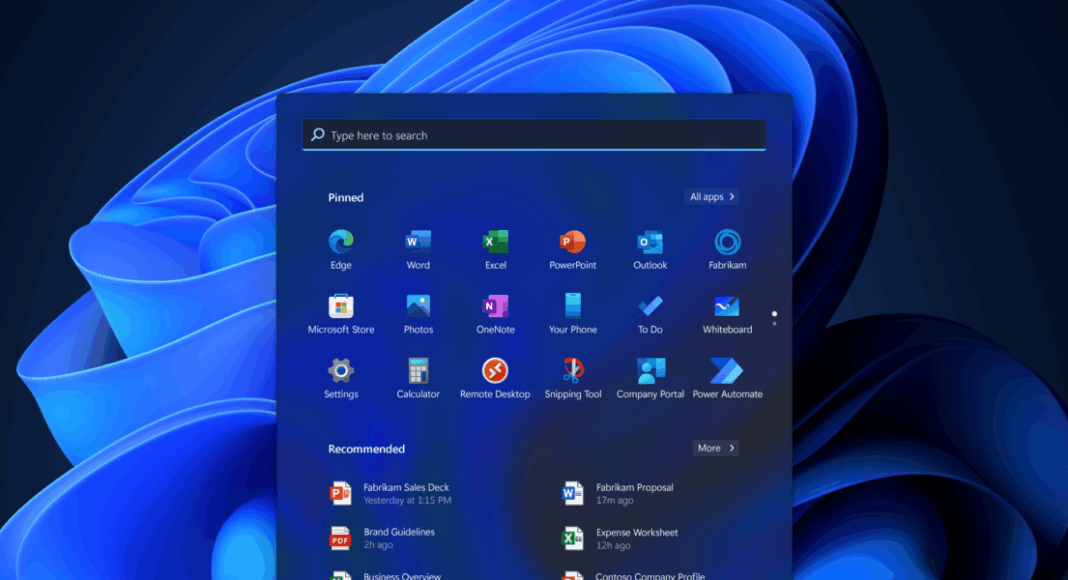The image size is (1068, 580).
Task: Click the Recommended section heading
Action: (x=366, y=449)
